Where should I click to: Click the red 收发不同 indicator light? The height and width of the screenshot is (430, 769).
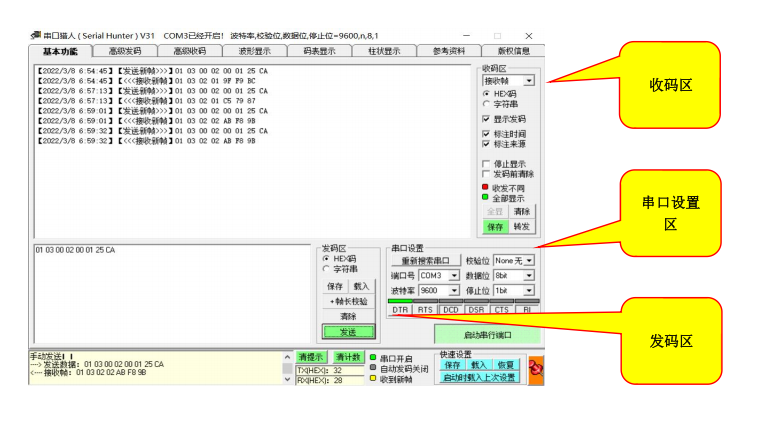coord(485,187)
